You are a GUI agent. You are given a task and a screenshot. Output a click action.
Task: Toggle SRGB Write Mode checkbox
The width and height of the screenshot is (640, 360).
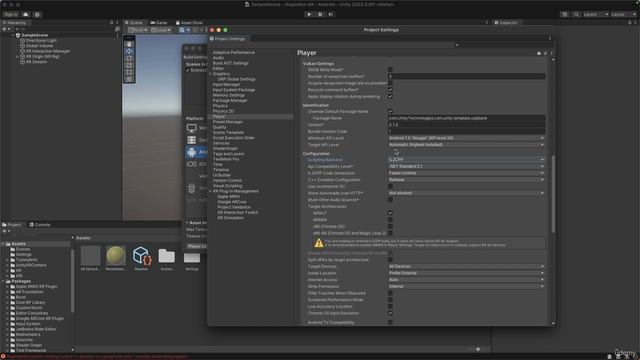pyautogui.click(x=390, y=69)
